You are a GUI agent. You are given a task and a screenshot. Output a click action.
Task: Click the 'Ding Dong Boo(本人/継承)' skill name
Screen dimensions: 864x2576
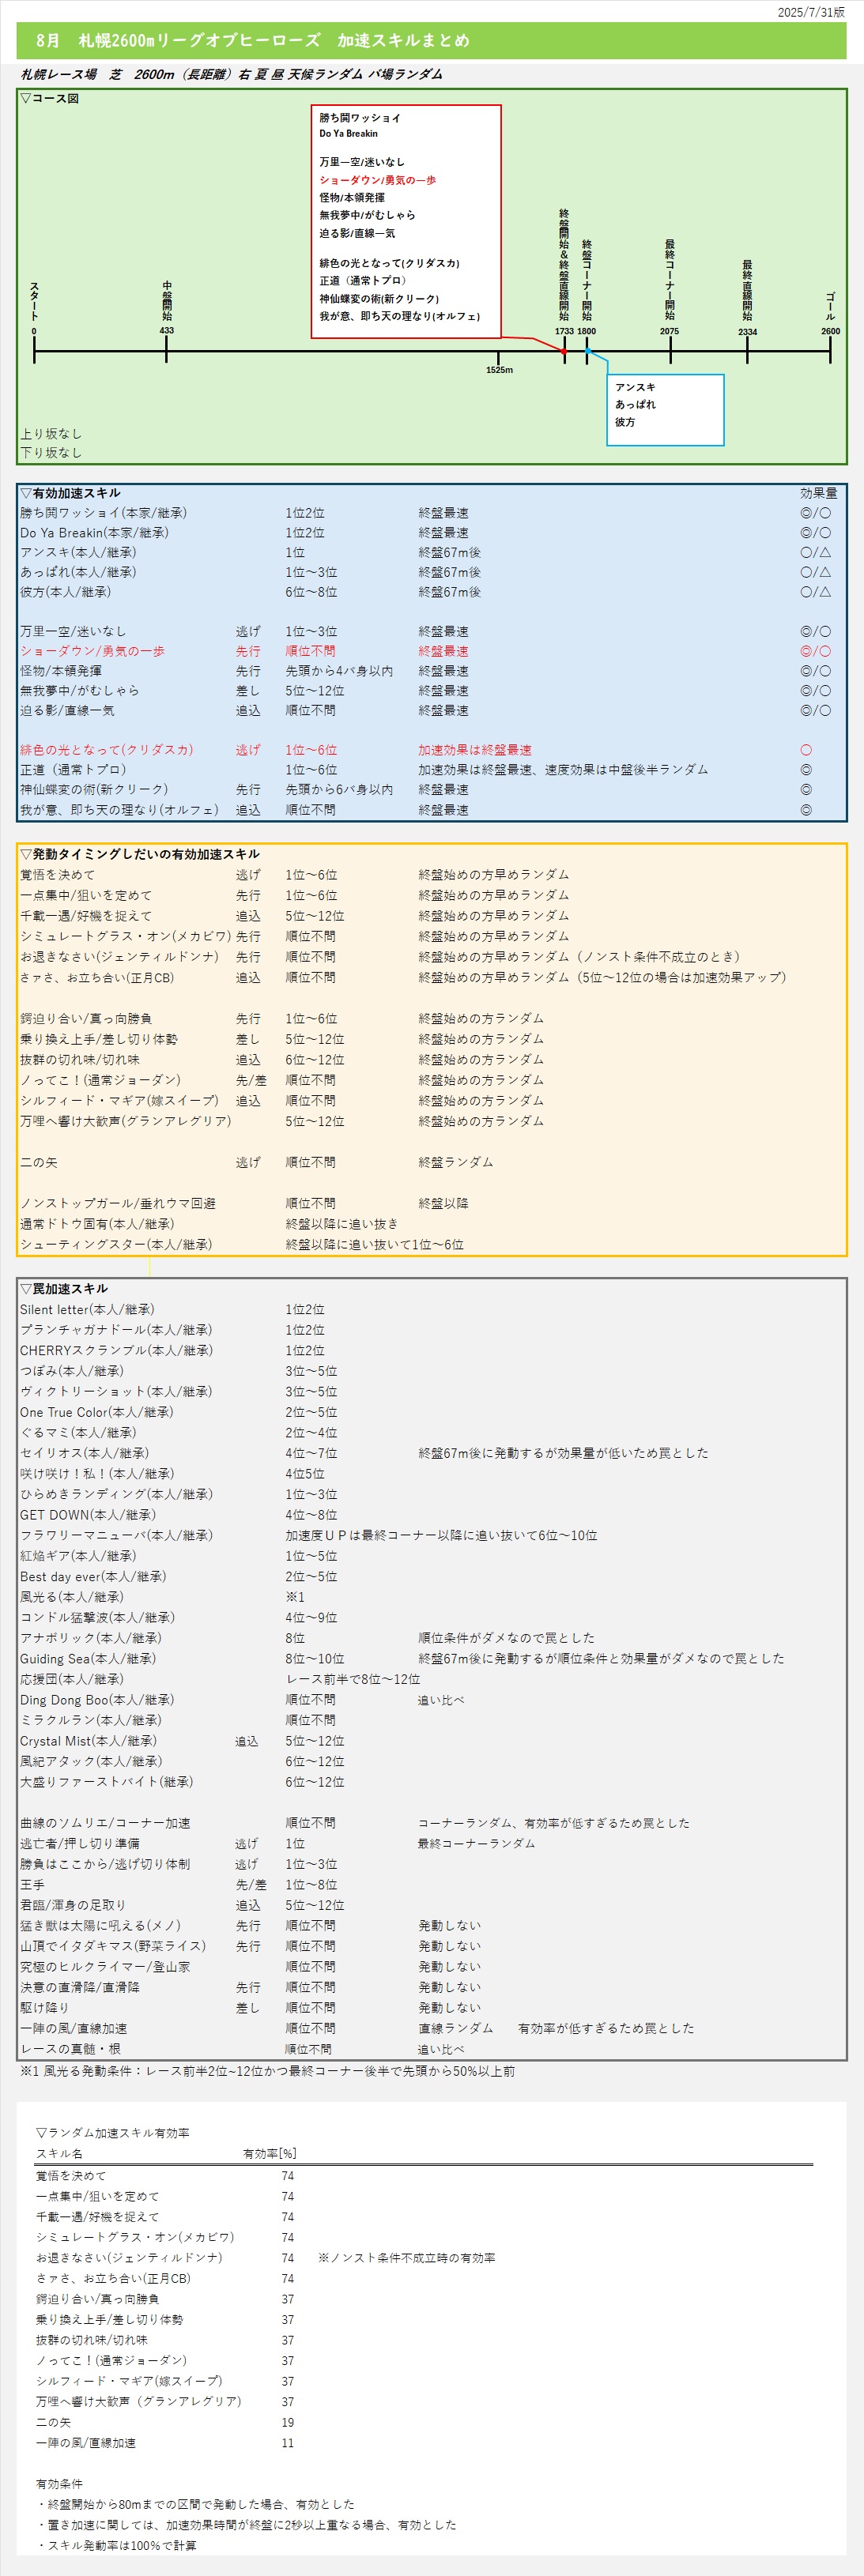tap(97, 1700)
